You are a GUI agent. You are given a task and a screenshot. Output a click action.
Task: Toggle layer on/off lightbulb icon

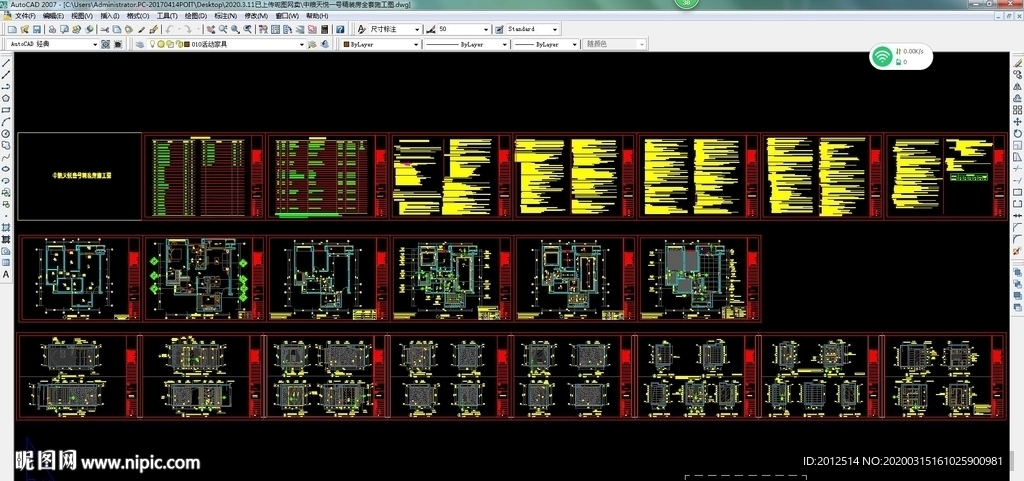tap(152, 45)
